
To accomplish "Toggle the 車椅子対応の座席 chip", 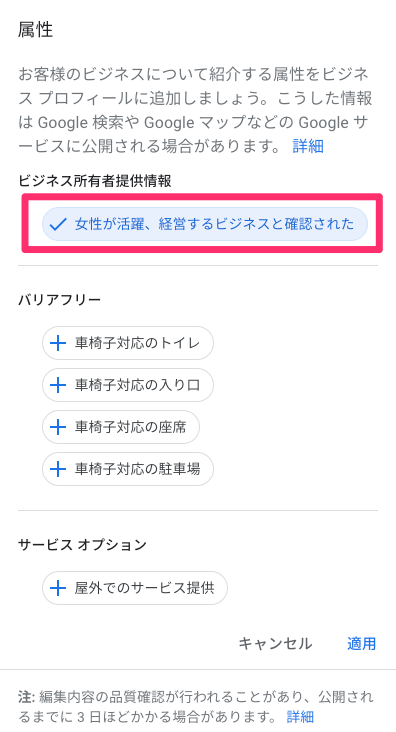I will [x=121, y=427].
